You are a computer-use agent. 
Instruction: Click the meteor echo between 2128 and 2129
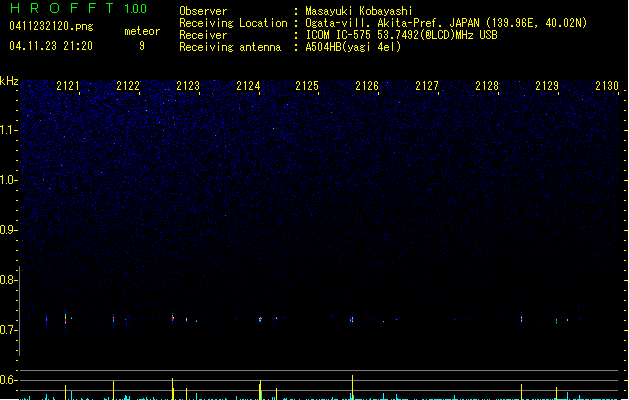coord(521,319)
